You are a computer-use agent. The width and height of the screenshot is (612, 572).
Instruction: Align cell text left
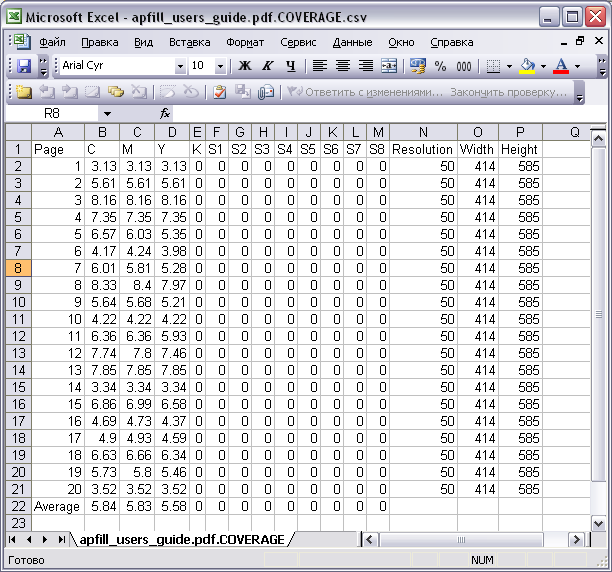click(320, 66)
